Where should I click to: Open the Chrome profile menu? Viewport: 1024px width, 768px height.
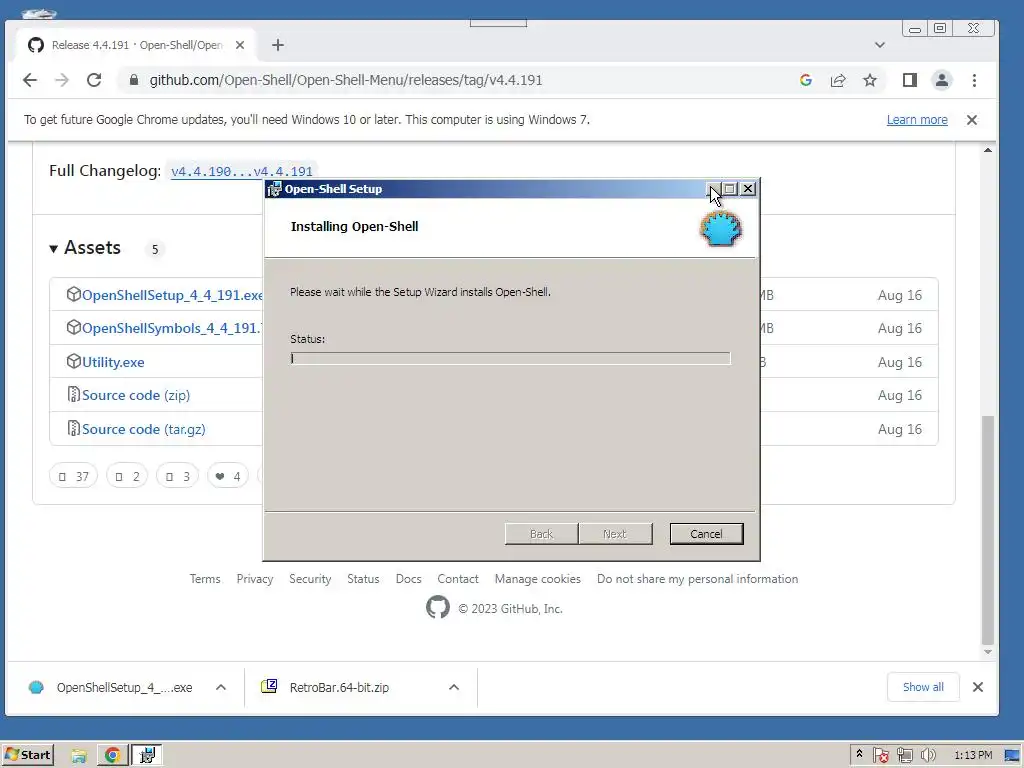tap(942, 80)
